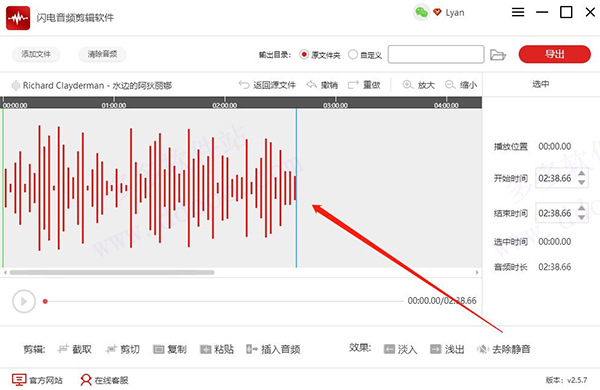Screen dimensions: 600x390
Task: Click the 添加文件 button
Action: click(x=36, y=54)
